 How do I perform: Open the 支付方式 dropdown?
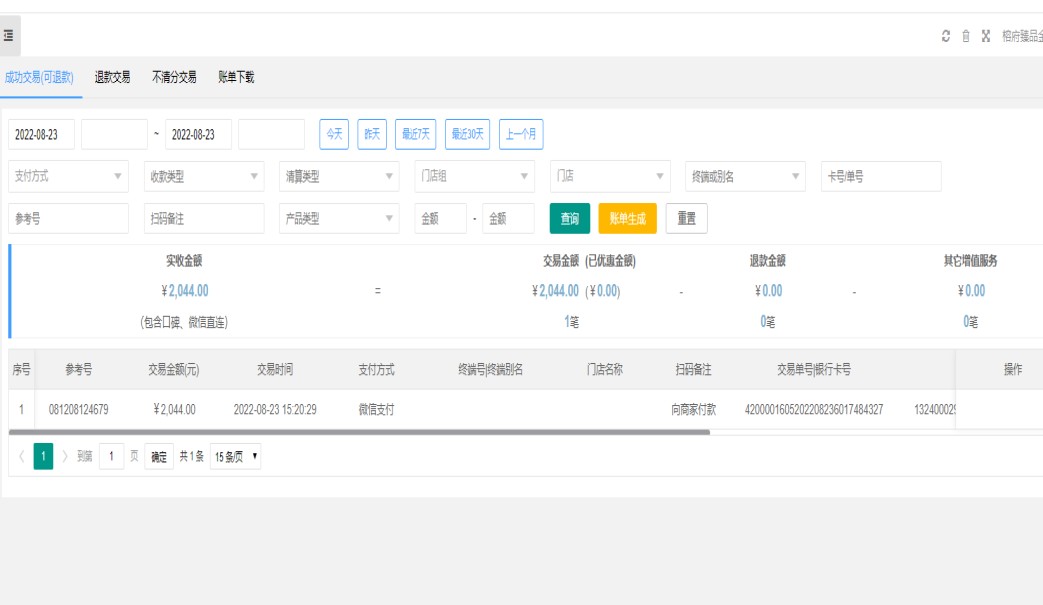pos(69,176)
